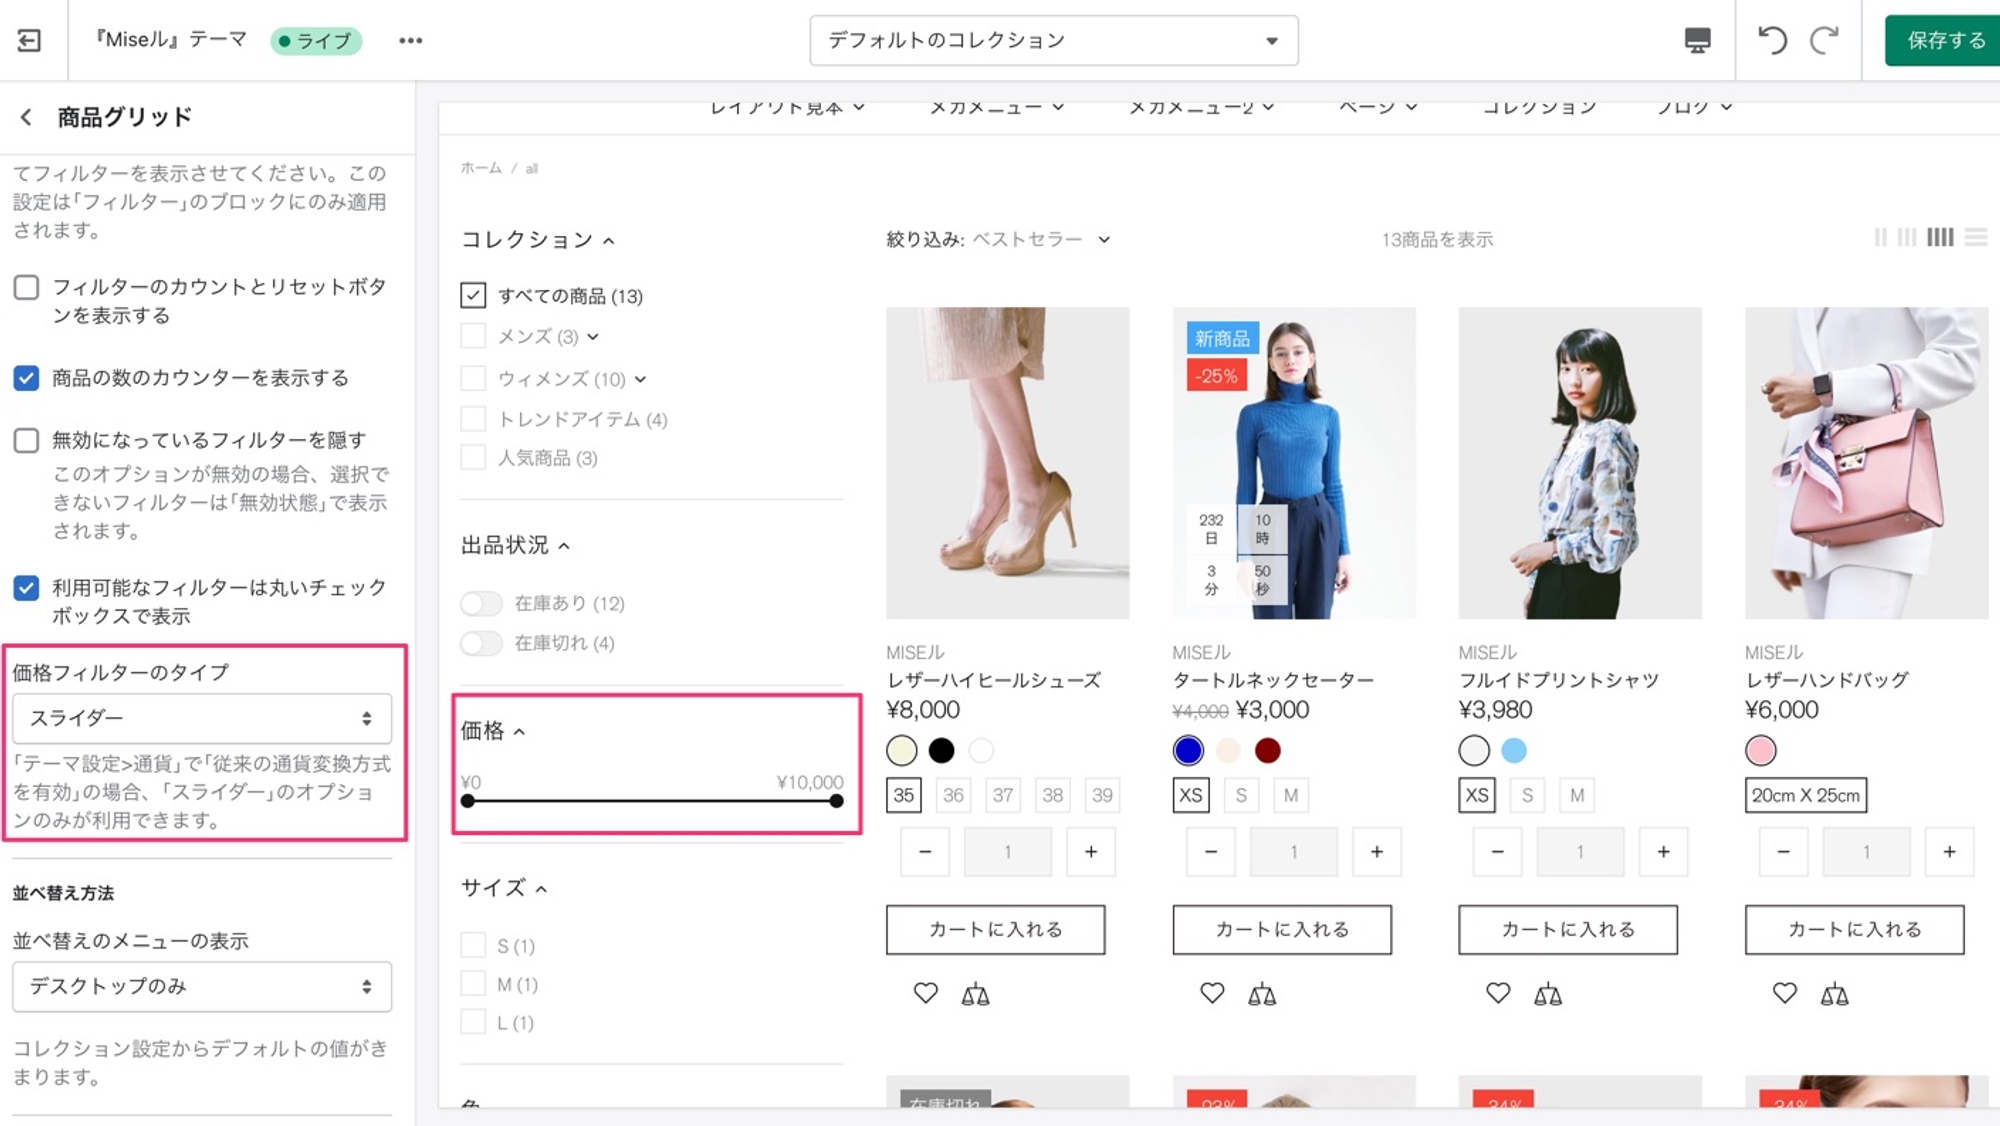The image size is (2000, 1126).
Task: Expand ウィメンズ (10) subcategories
Action: (640, 379)
